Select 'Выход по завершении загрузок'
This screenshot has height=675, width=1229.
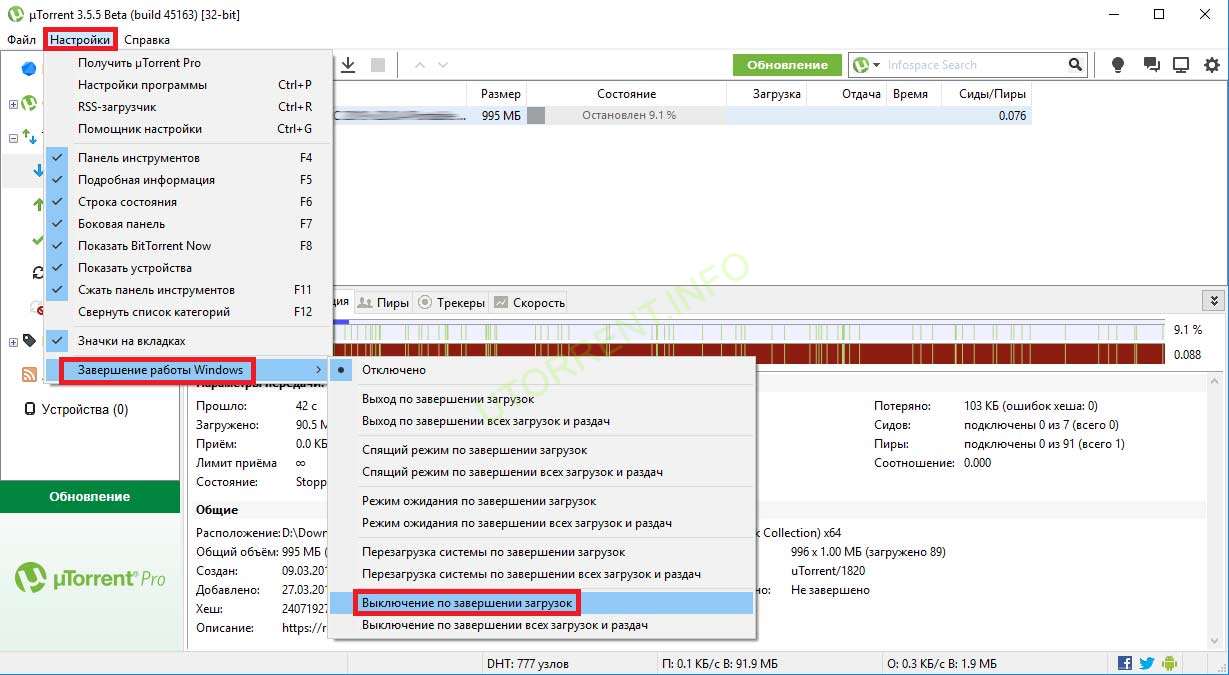[543, 399]
